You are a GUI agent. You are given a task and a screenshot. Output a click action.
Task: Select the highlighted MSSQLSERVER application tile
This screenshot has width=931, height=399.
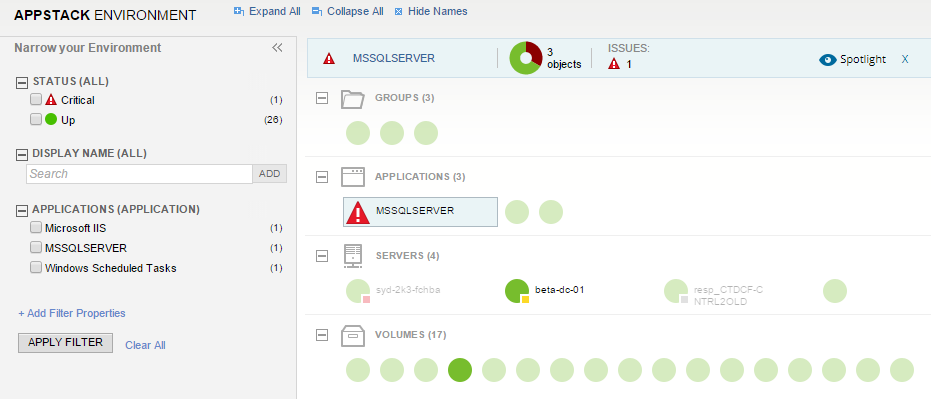420,212
